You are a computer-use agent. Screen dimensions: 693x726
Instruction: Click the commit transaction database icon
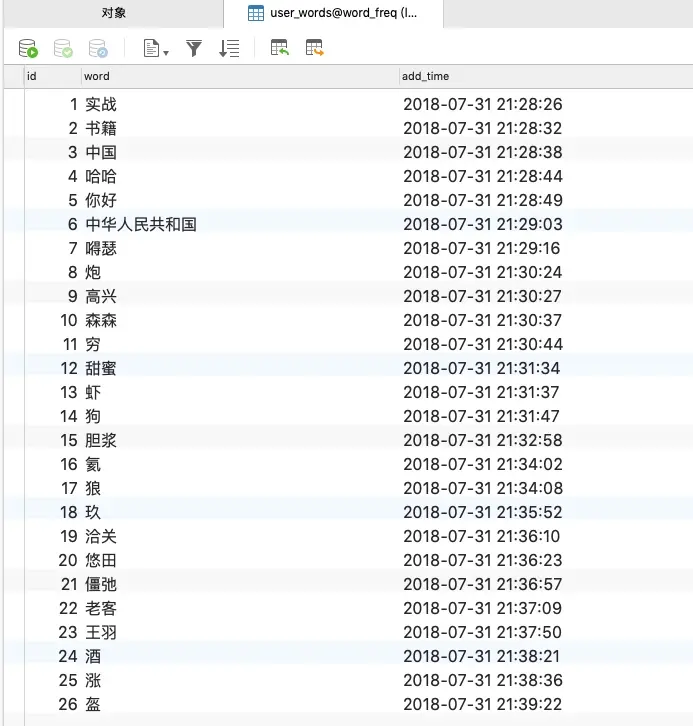pos(63,48)
